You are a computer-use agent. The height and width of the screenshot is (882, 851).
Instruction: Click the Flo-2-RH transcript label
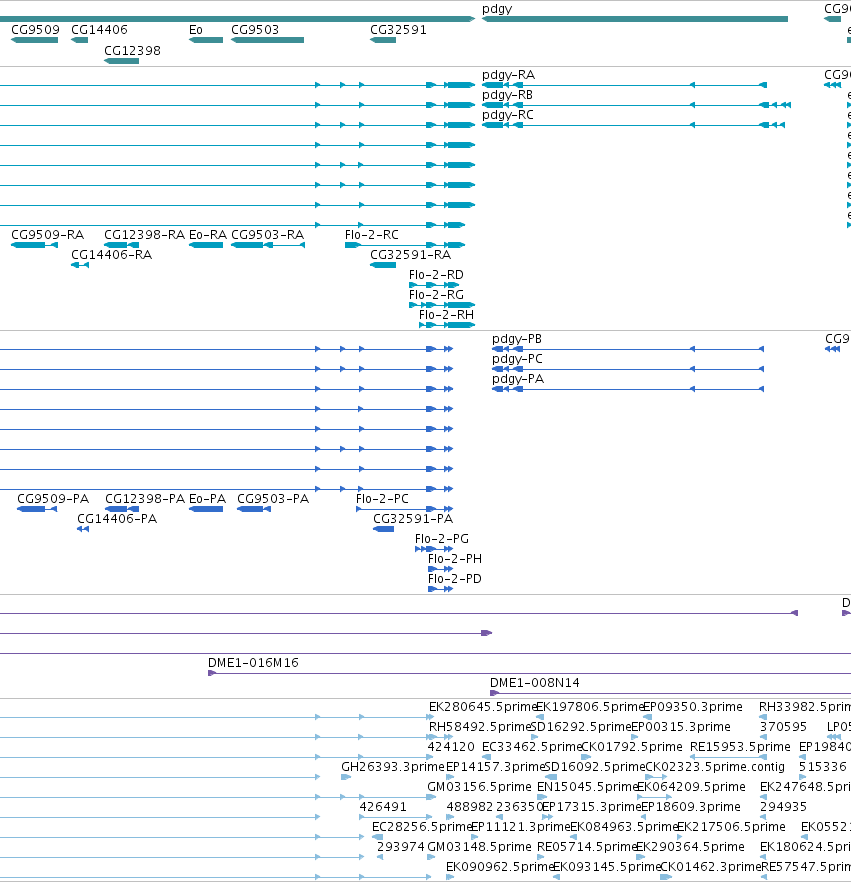click(447, 315)
